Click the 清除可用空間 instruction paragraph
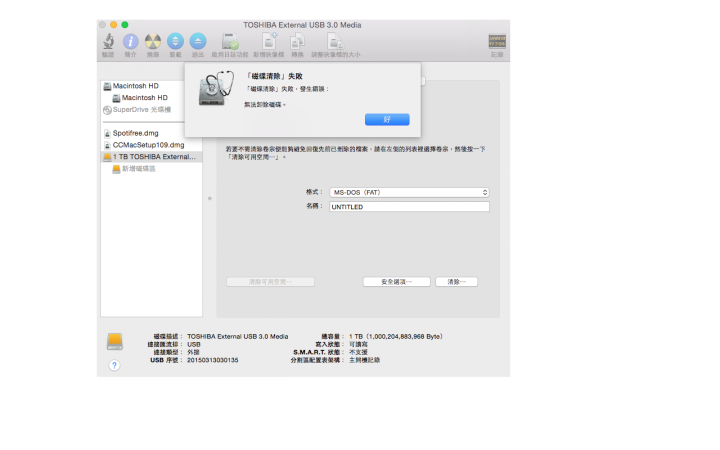This screenshot has width=720, height=450. point(355,153)
